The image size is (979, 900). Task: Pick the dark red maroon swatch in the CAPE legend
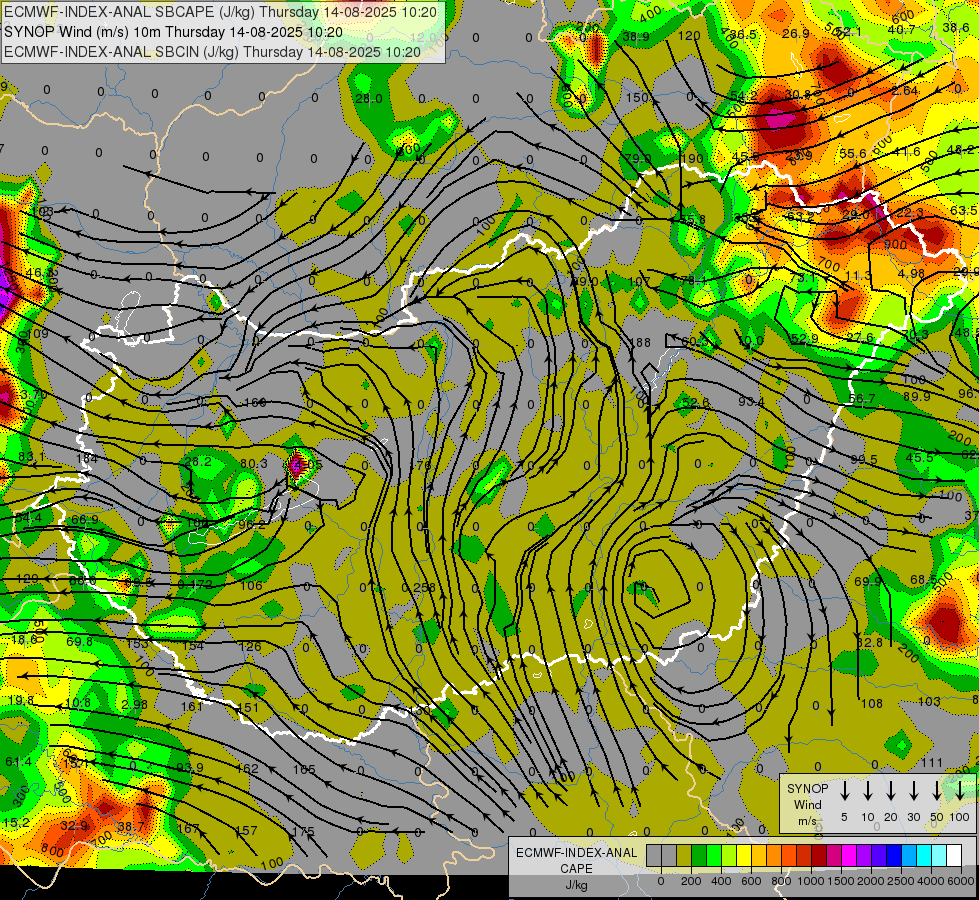[x=819, y=856]
